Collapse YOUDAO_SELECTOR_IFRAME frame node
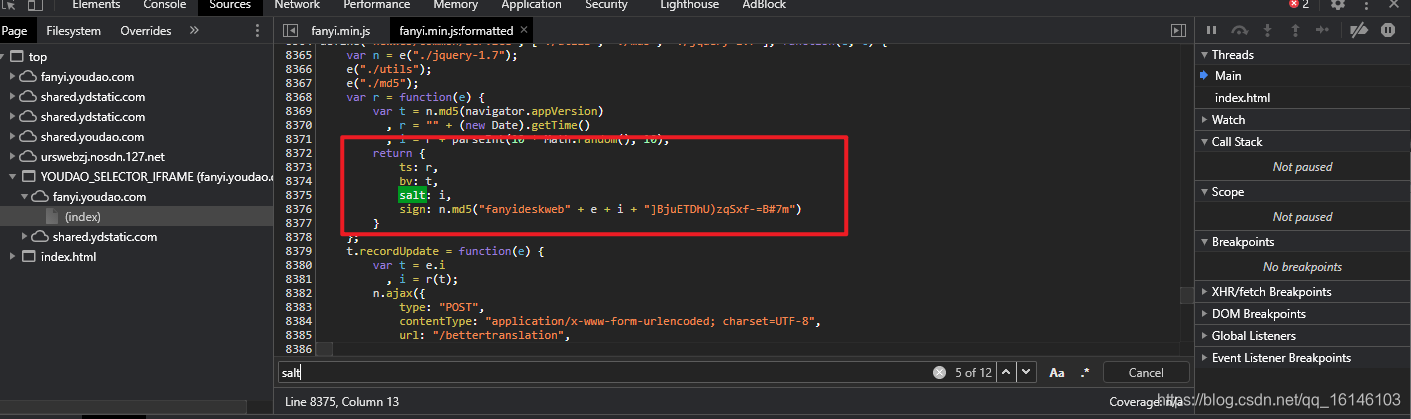Screen dimensions: 1411x419 (x=13, y=177)
